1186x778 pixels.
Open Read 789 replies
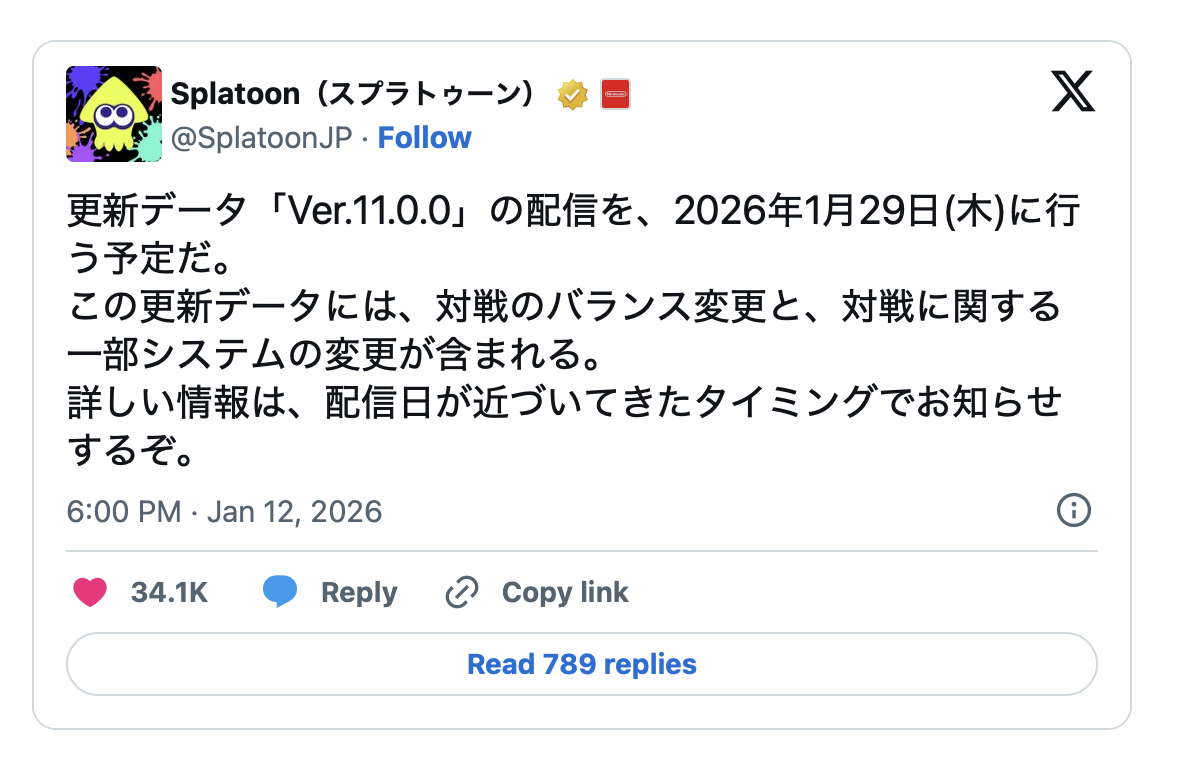581,664
